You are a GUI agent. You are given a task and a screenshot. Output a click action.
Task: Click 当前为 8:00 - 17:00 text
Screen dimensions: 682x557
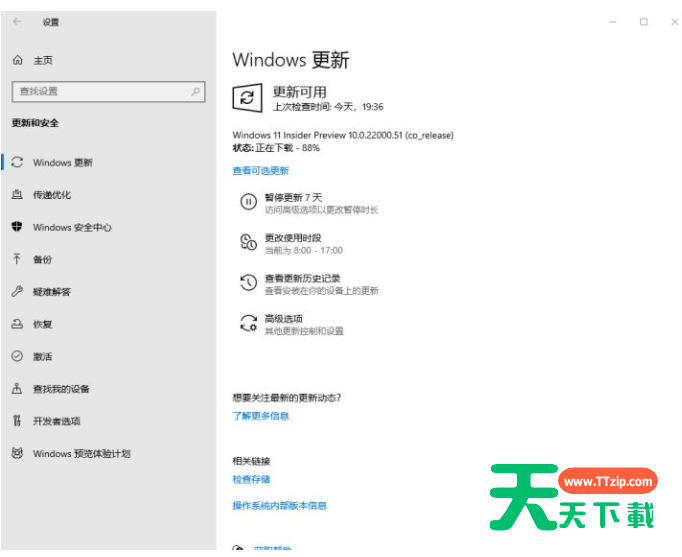(304, 250)
